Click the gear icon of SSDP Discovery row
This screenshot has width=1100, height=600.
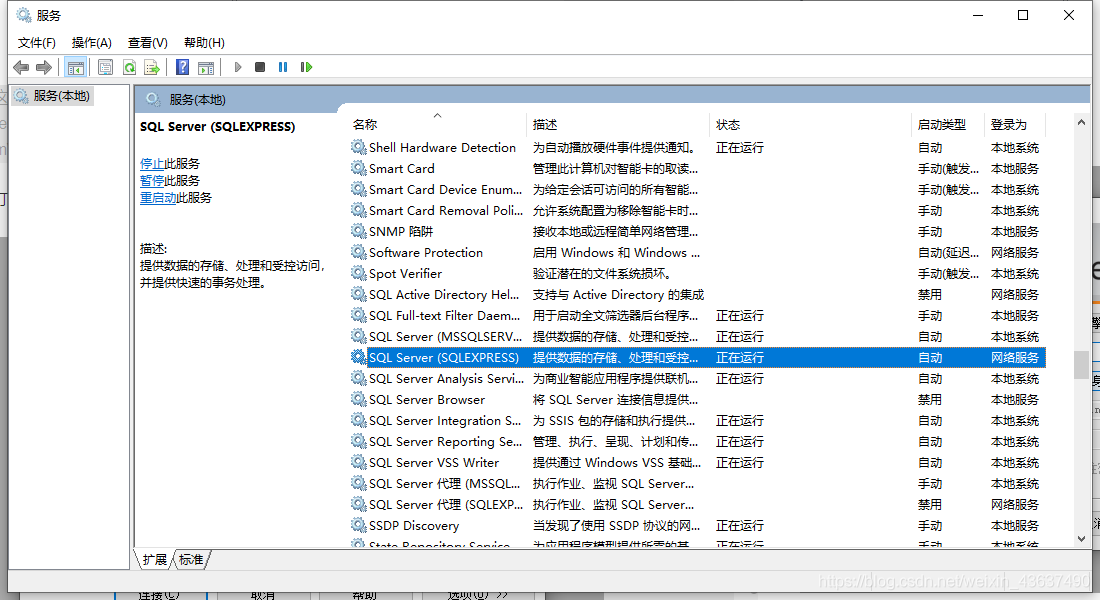click(358, 526)
